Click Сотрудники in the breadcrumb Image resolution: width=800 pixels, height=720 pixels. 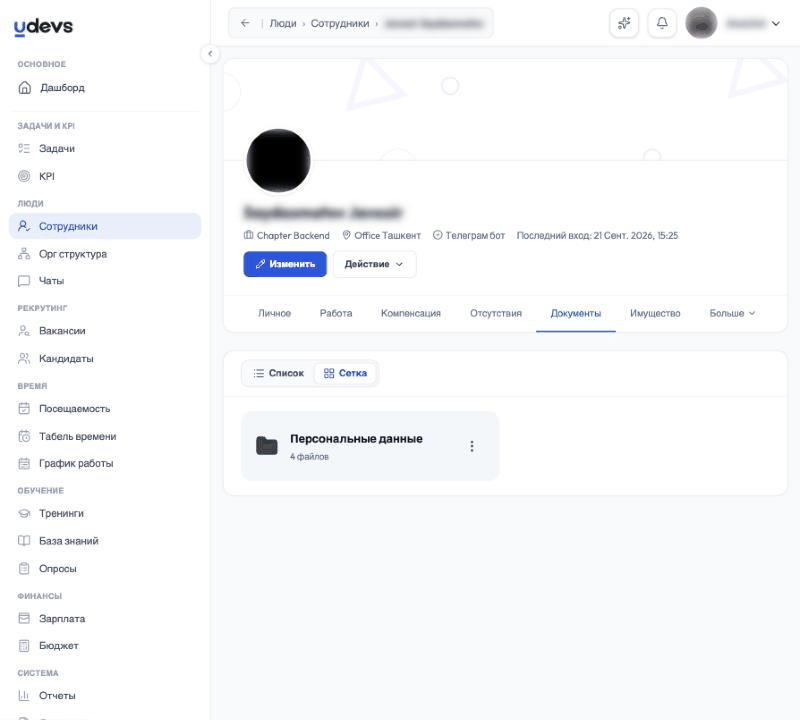[x=340, y=23]
